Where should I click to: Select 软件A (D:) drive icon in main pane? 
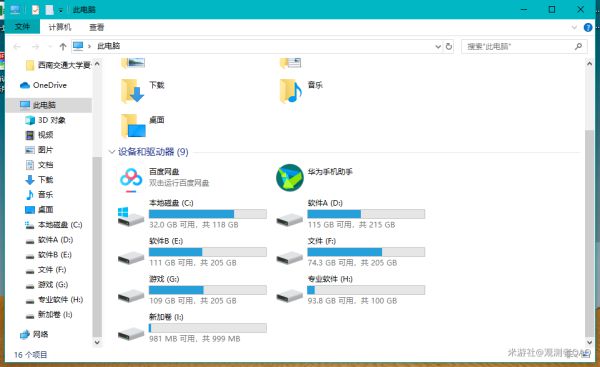tap(290, 219)
